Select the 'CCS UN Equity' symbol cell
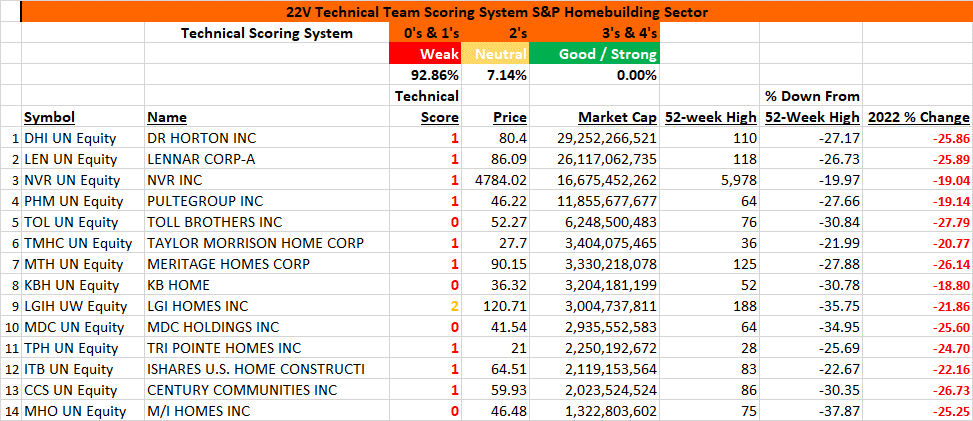Screen dimensions: 973x421 (x=83, y=391)
